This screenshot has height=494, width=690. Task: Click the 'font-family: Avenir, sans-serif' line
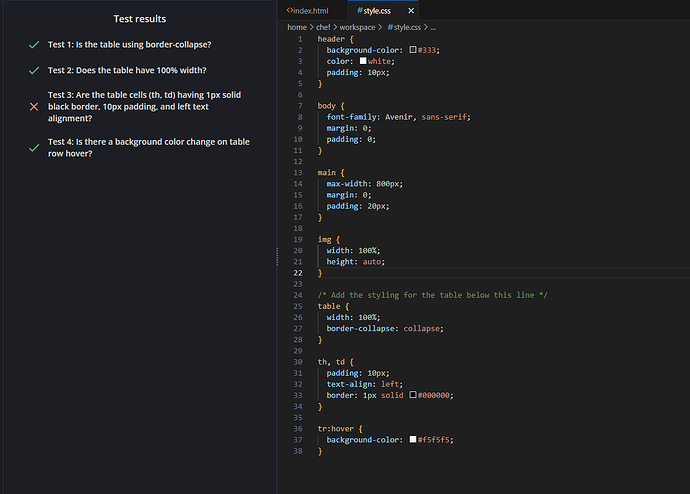coord(398,117)
